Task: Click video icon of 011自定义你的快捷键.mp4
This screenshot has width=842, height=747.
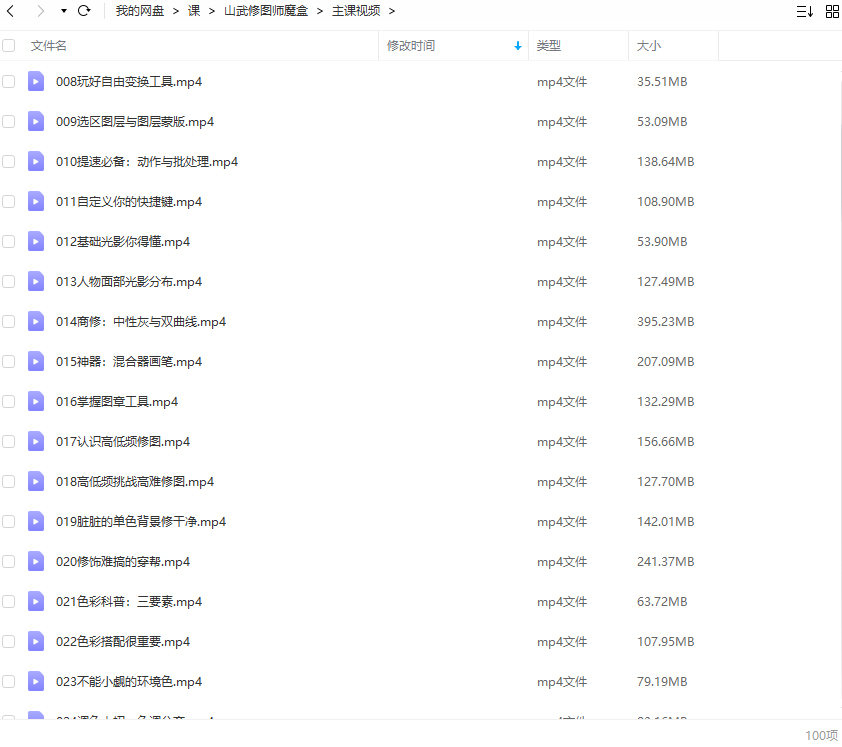Action: pos(36,201)
